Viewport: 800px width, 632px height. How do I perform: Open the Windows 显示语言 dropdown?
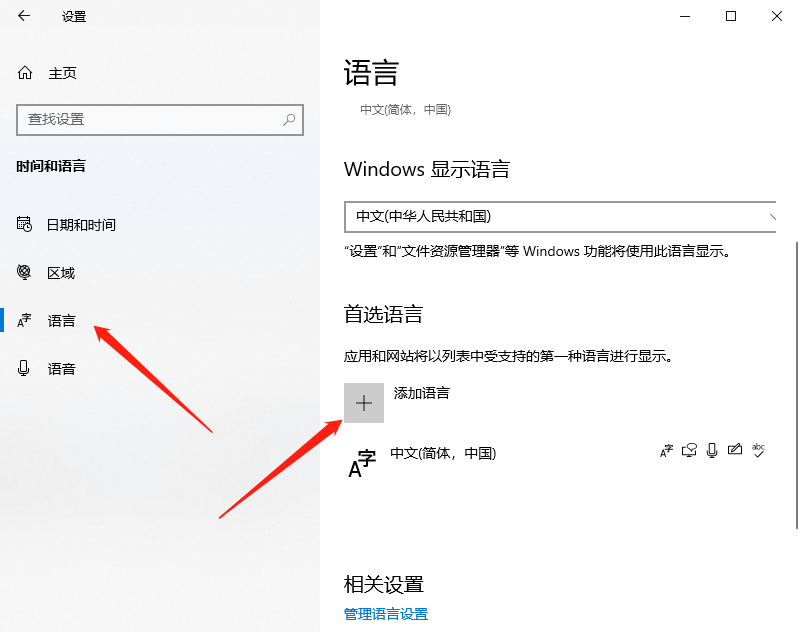click(x=560, y=217)
